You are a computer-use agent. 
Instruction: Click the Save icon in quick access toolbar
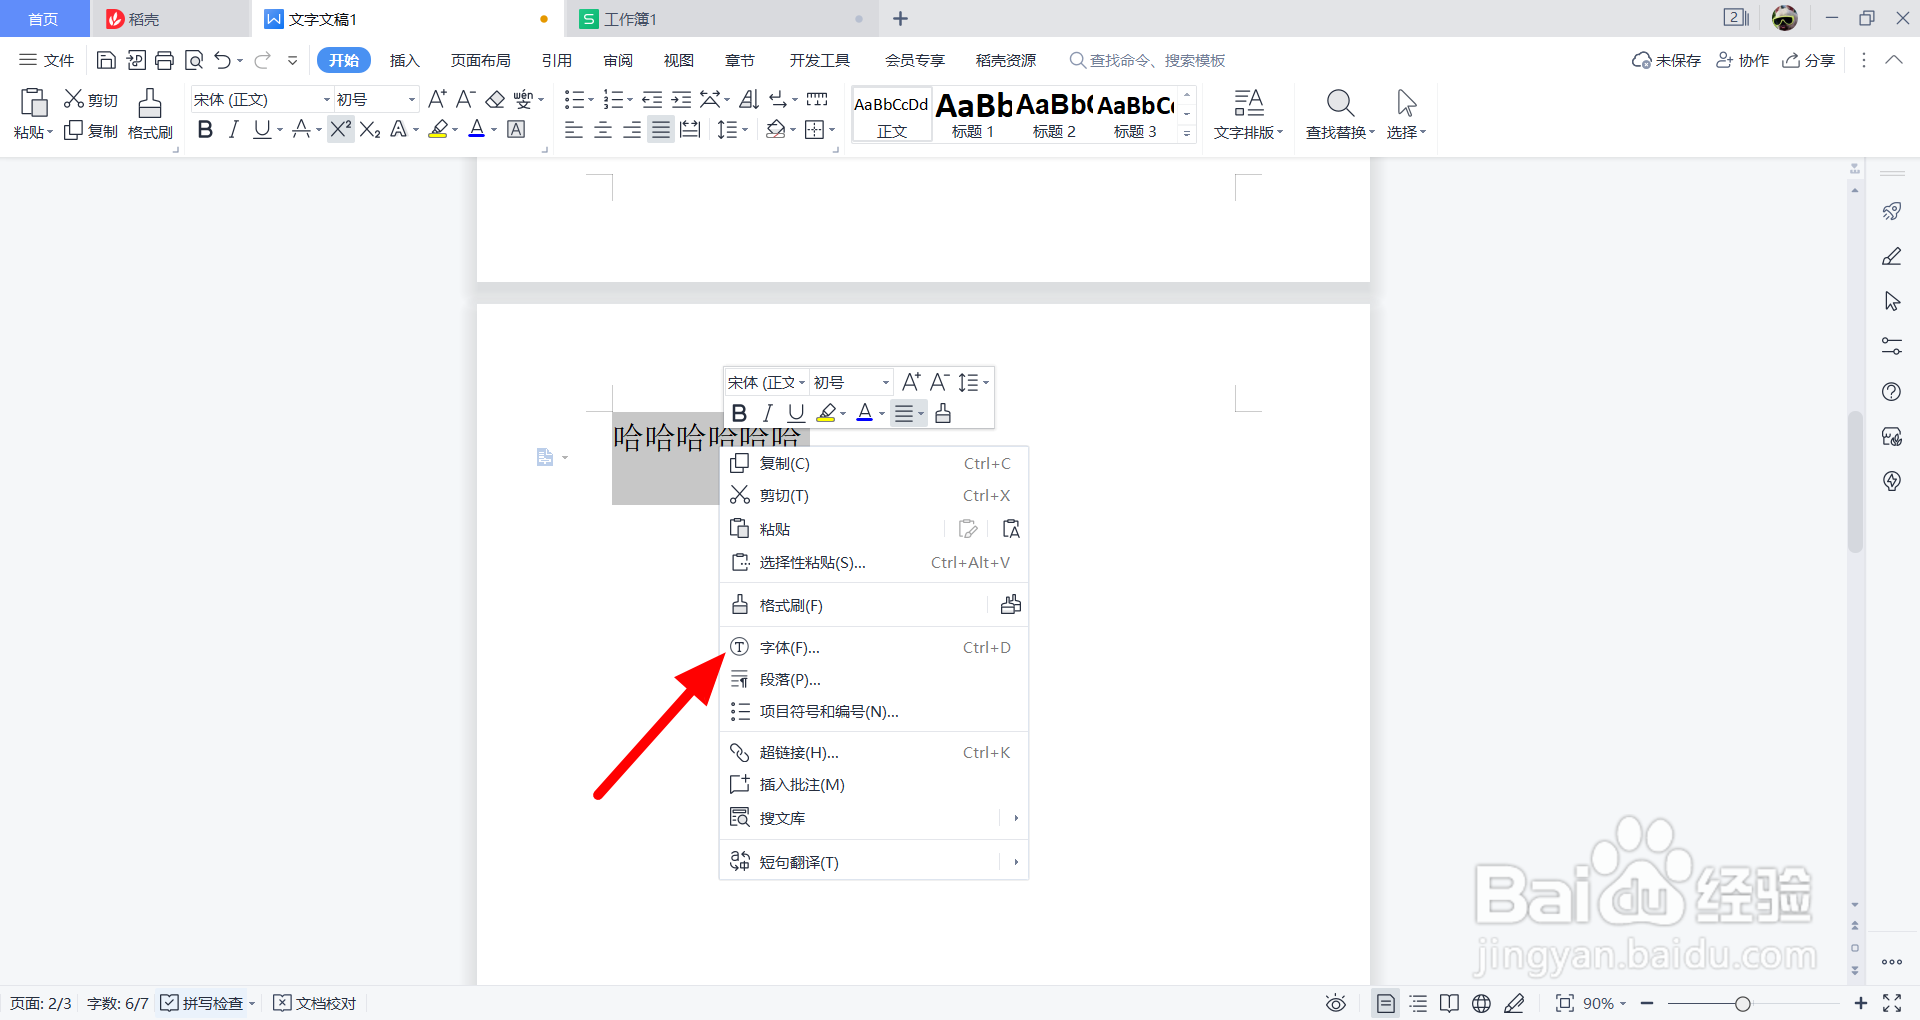[x=106, y=60]
